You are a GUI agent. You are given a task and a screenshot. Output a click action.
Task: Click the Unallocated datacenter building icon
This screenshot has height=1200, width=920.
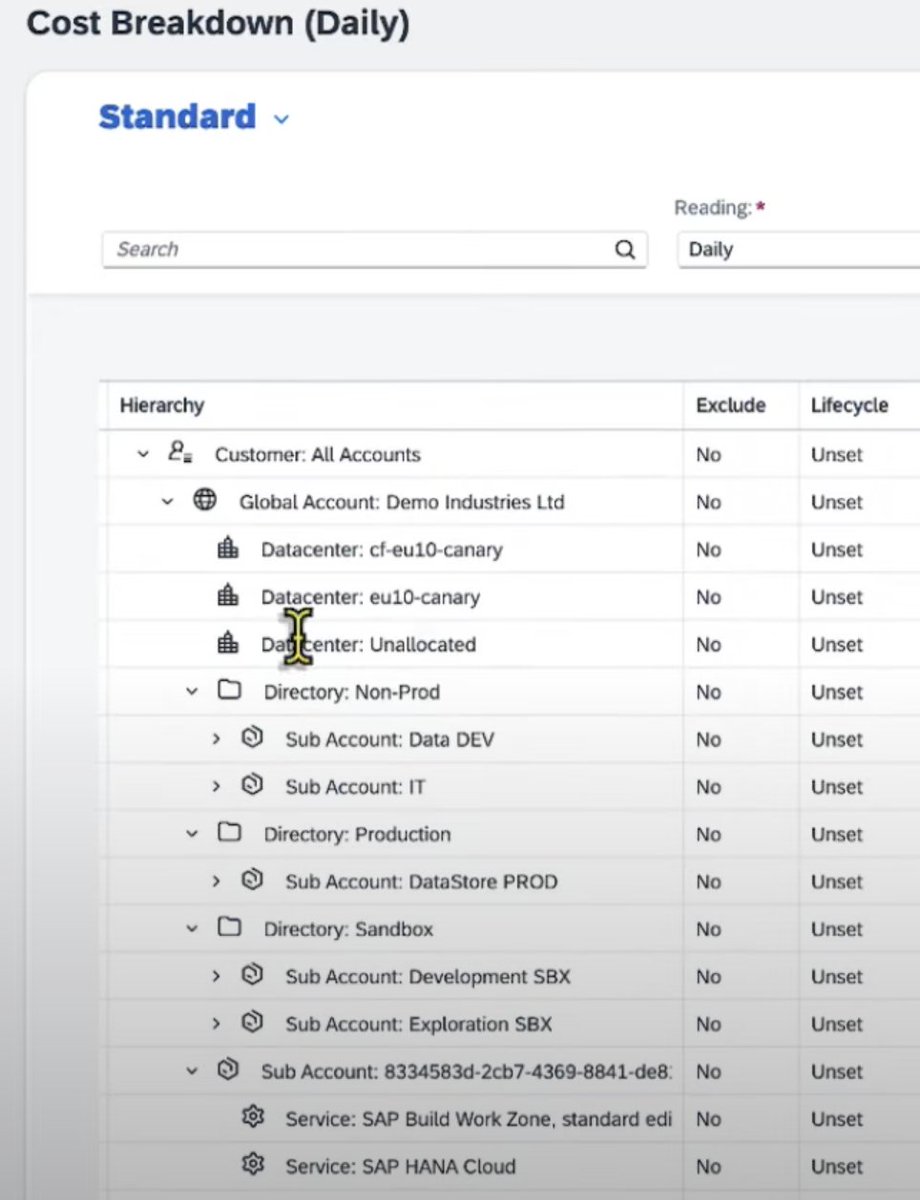228,644
